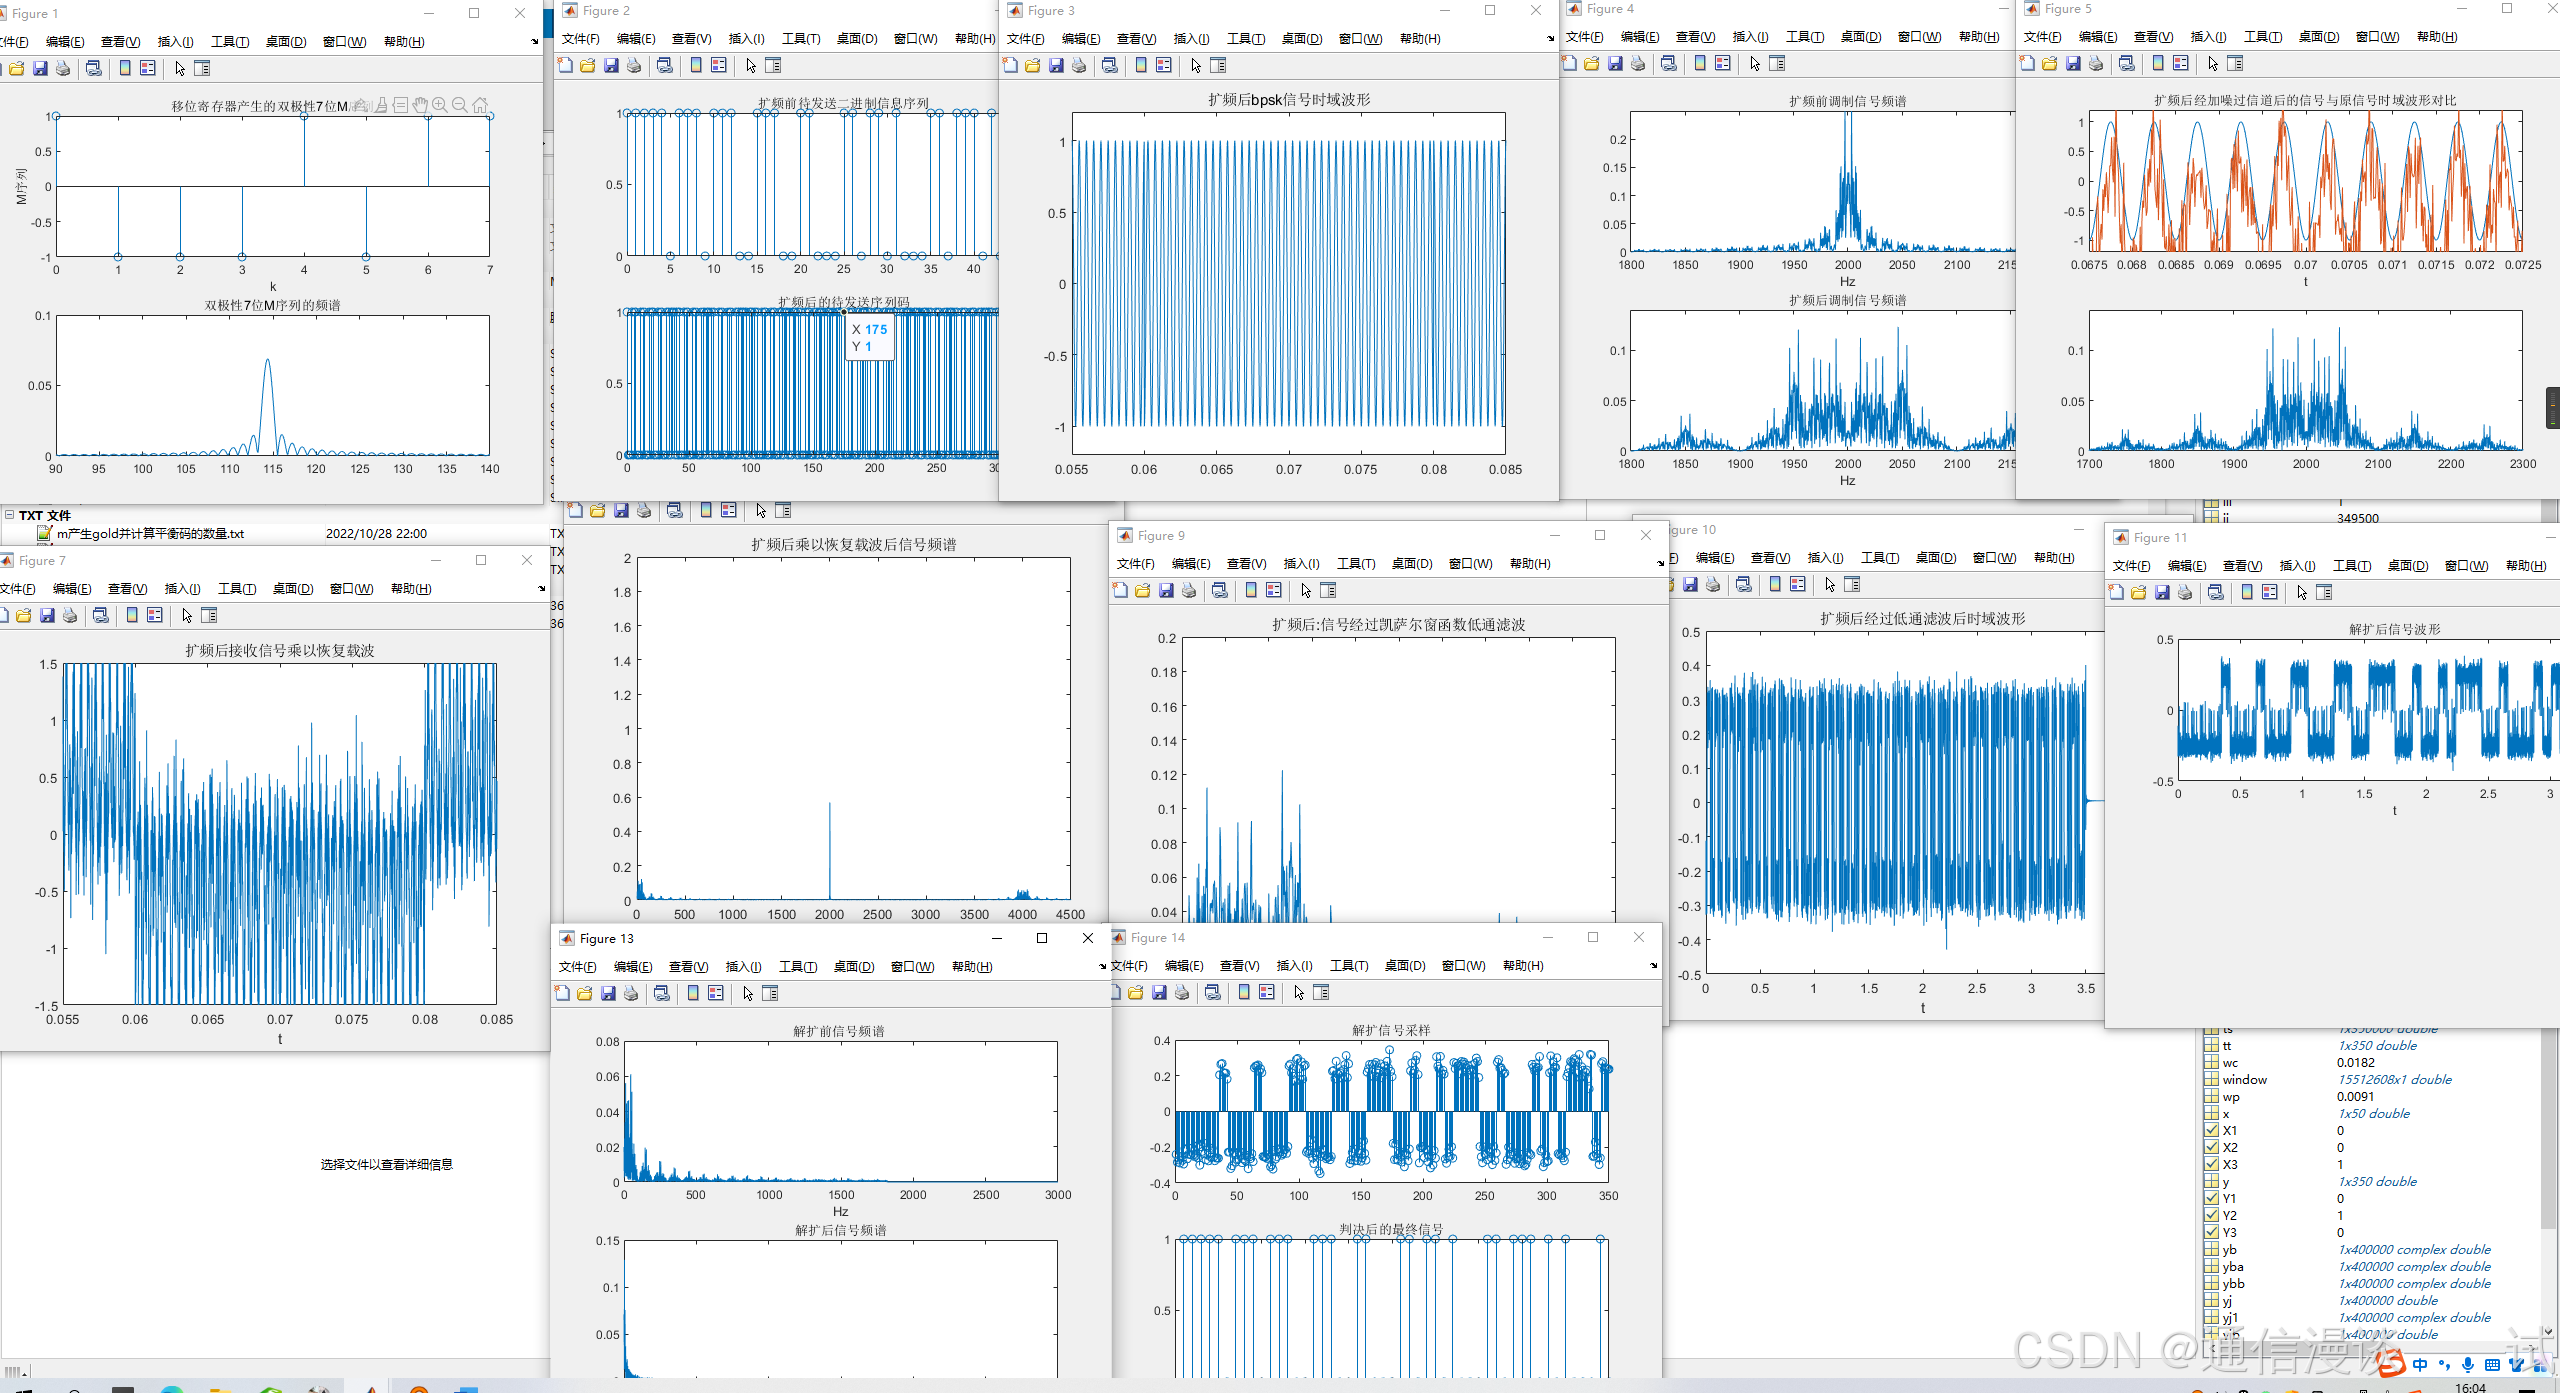Click Zoom In on Figure 1 axes toolbar
The image size is (2560, 1393).
click(x=439, y=105)
